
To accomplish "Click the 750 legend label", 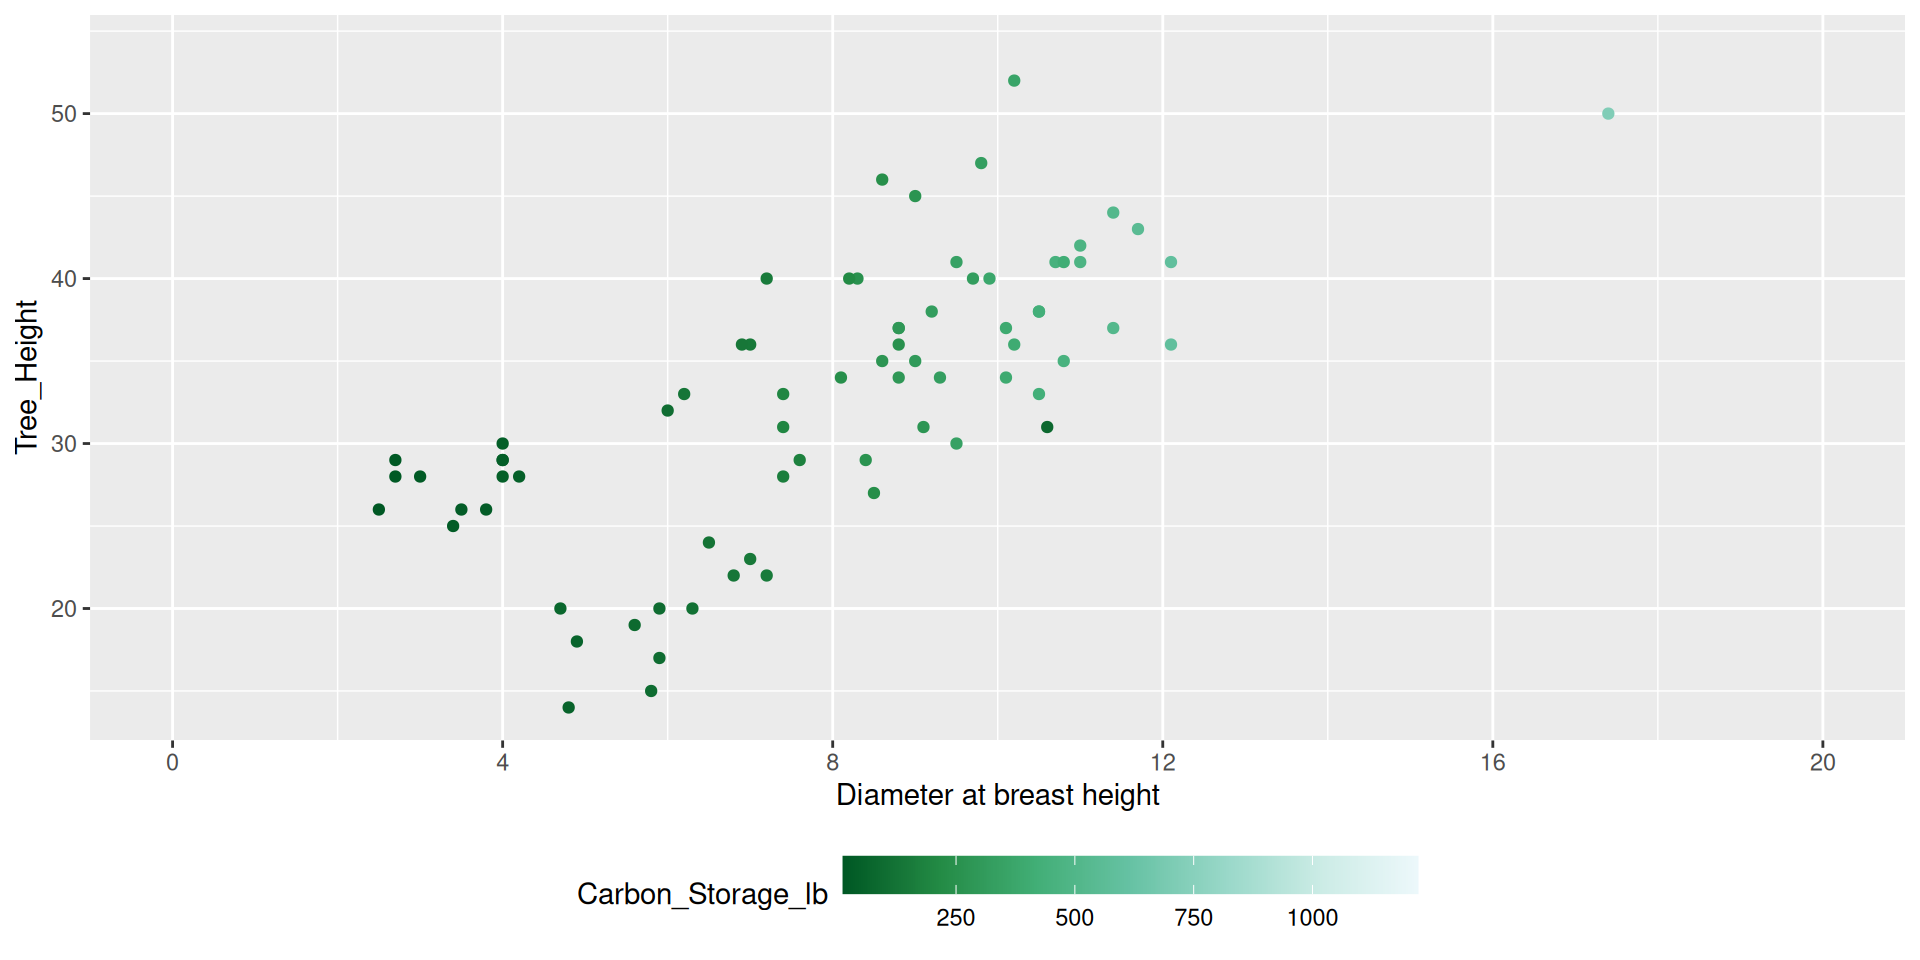I will point(1193,918).
